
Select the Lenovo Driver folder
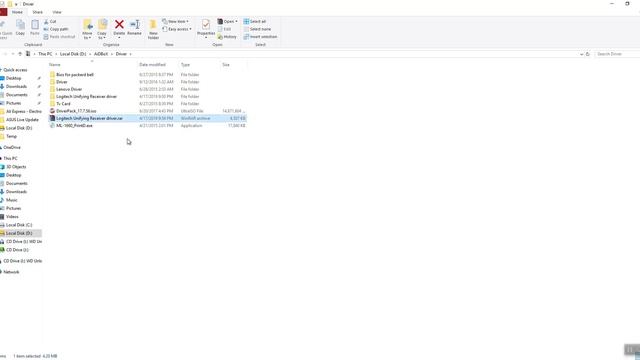point(69,89)
